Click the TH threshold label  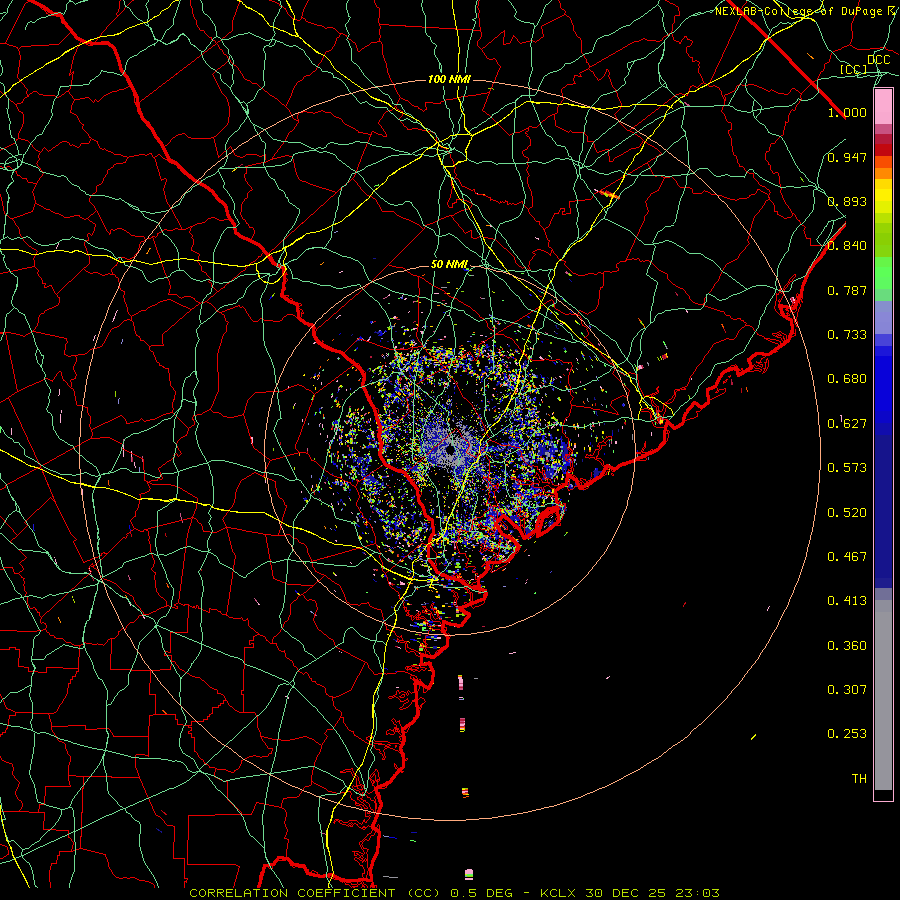(x=859, y=779)
